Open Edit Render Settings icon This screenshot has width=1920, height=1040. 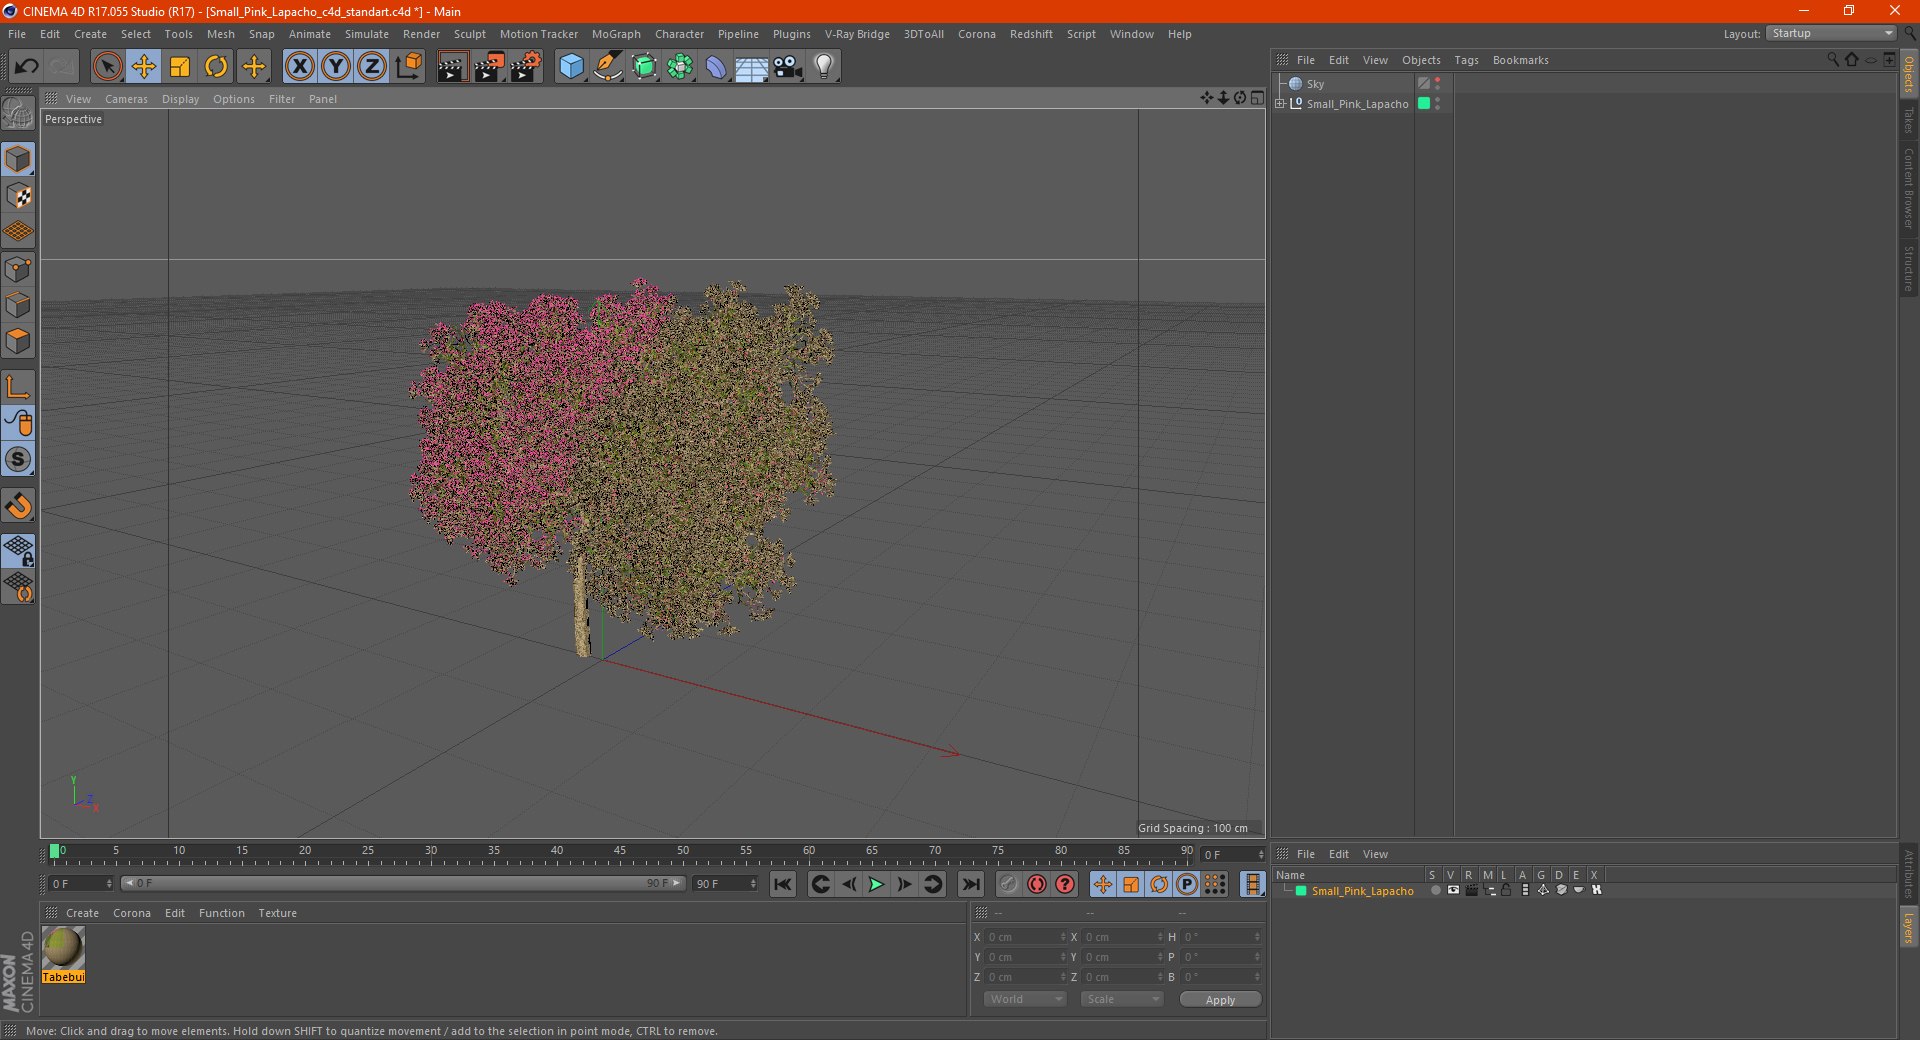[x=526, y=67]
